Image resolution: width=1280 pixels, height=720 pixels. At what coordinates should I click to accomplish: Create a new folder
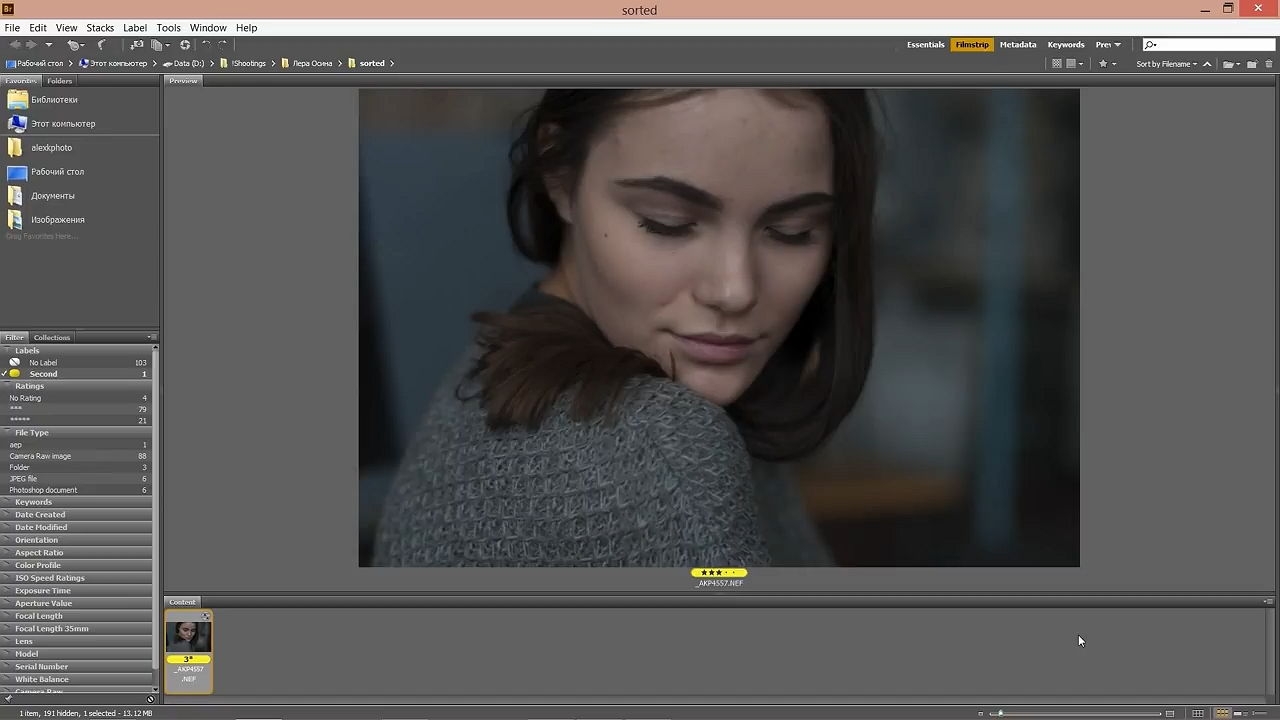click(x=1251, y=64)
